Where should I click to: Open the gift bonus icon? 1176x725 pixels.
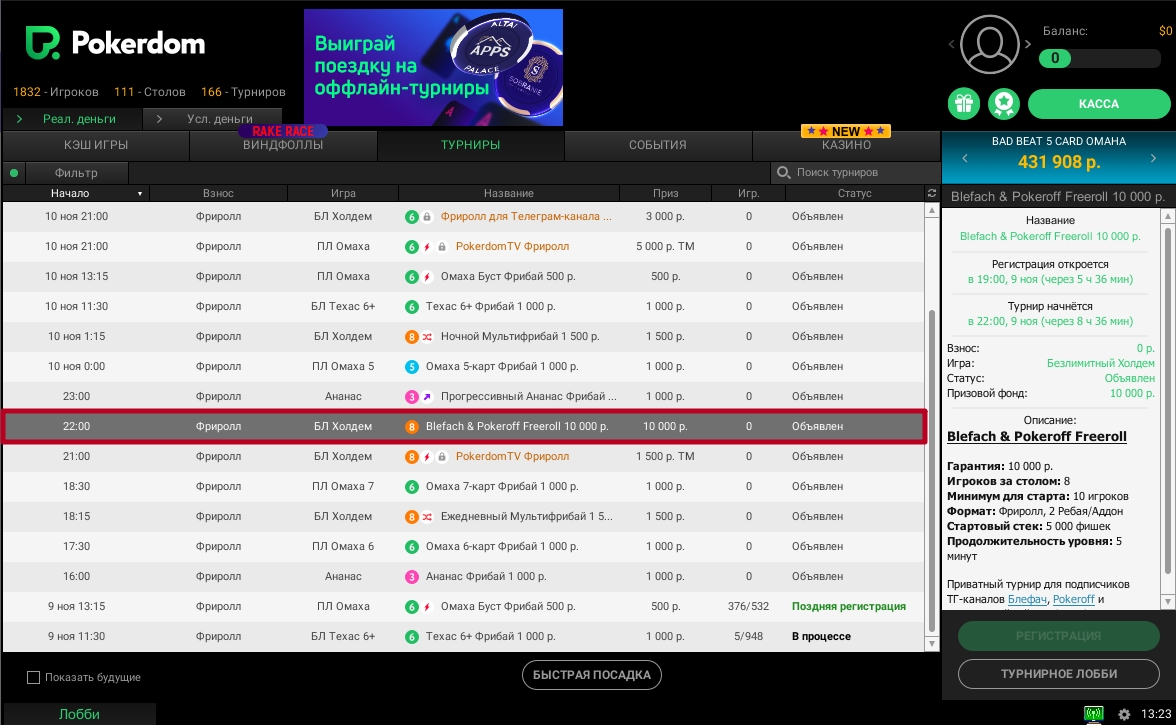[964, 104]
